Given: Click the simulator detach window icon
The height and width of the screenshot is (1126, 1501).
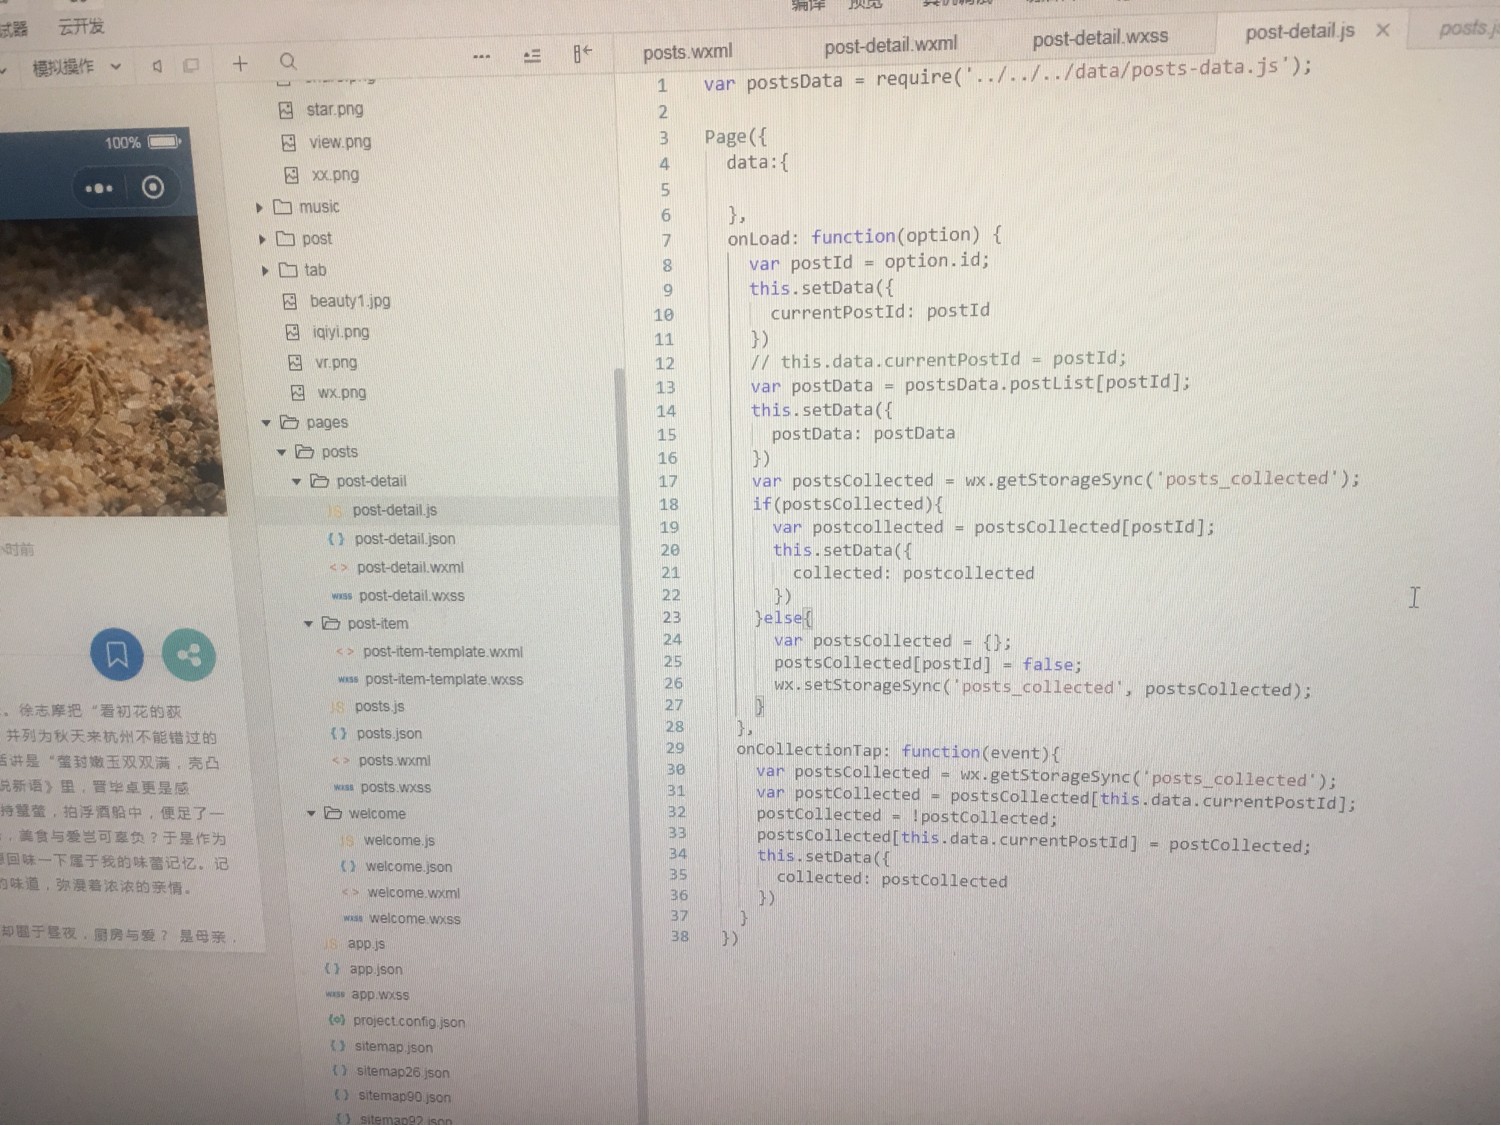Looking at the screenshot, I should 191,66.
